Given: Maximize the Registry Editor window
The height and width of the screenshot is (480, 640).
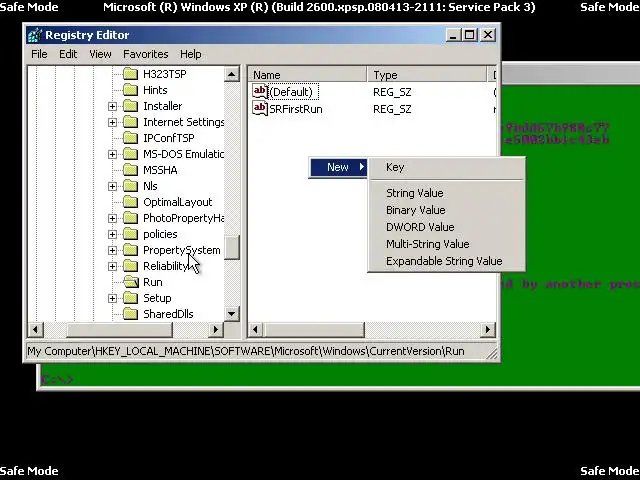Looking at the screenshot, I should coord(469,35).
